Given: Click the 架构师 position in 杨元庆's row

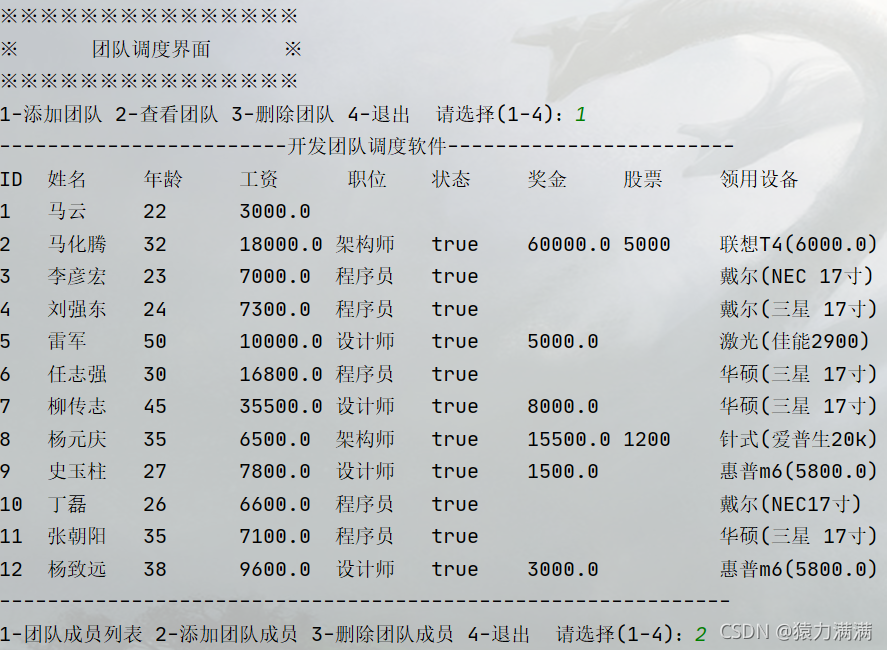Looking at the screenshot, I should pyautogui.click(x=365, y=440).
